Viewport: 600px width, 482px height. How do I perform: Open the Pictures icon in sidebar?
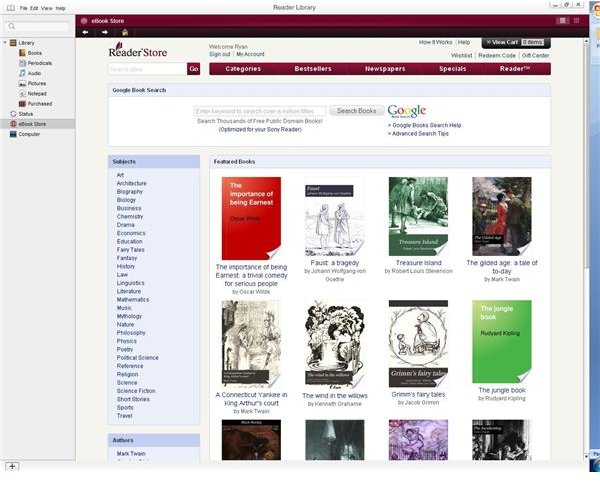pos(23,83)
